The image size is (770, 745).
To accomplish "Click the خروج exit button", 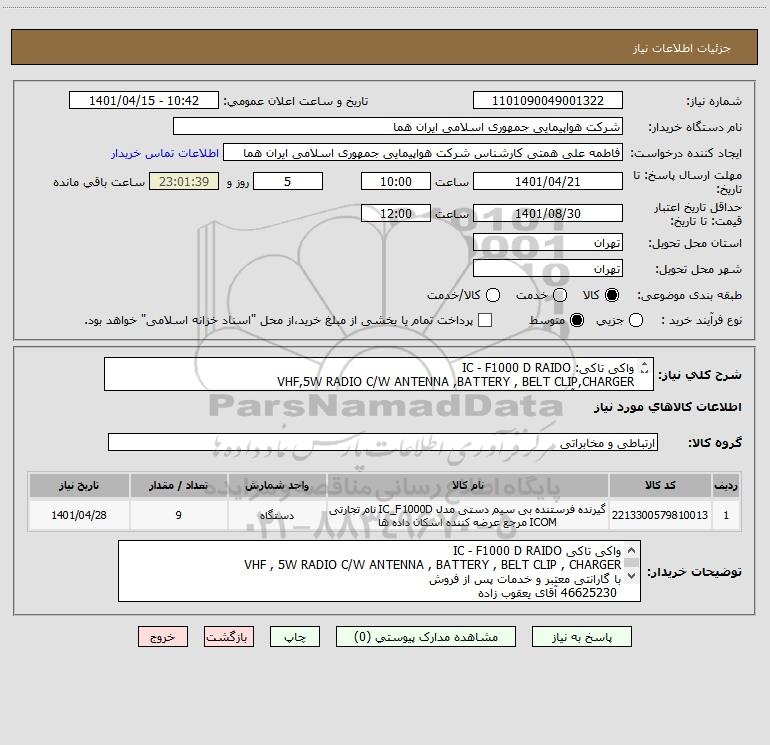I will (x=163, y=637).
